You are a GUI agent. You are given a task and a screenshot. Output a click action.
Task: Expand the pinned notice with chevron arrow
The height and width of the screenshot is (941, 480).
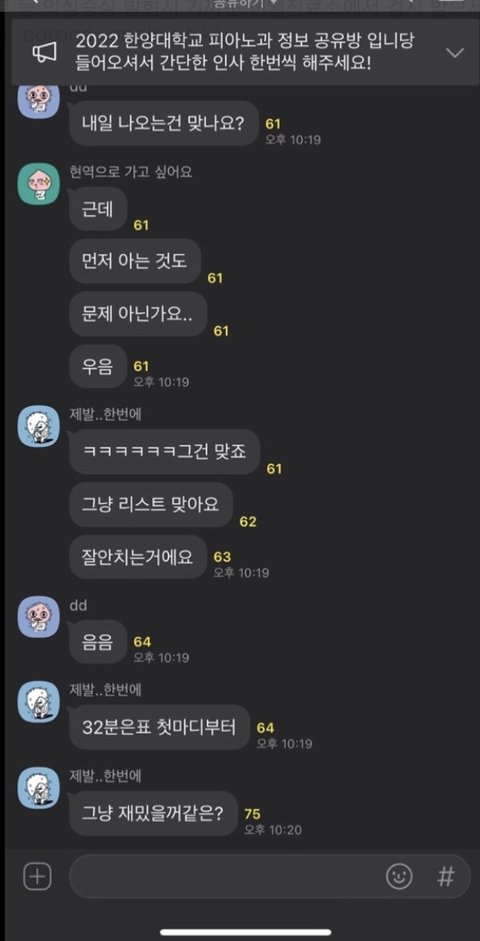pos(455,53)
